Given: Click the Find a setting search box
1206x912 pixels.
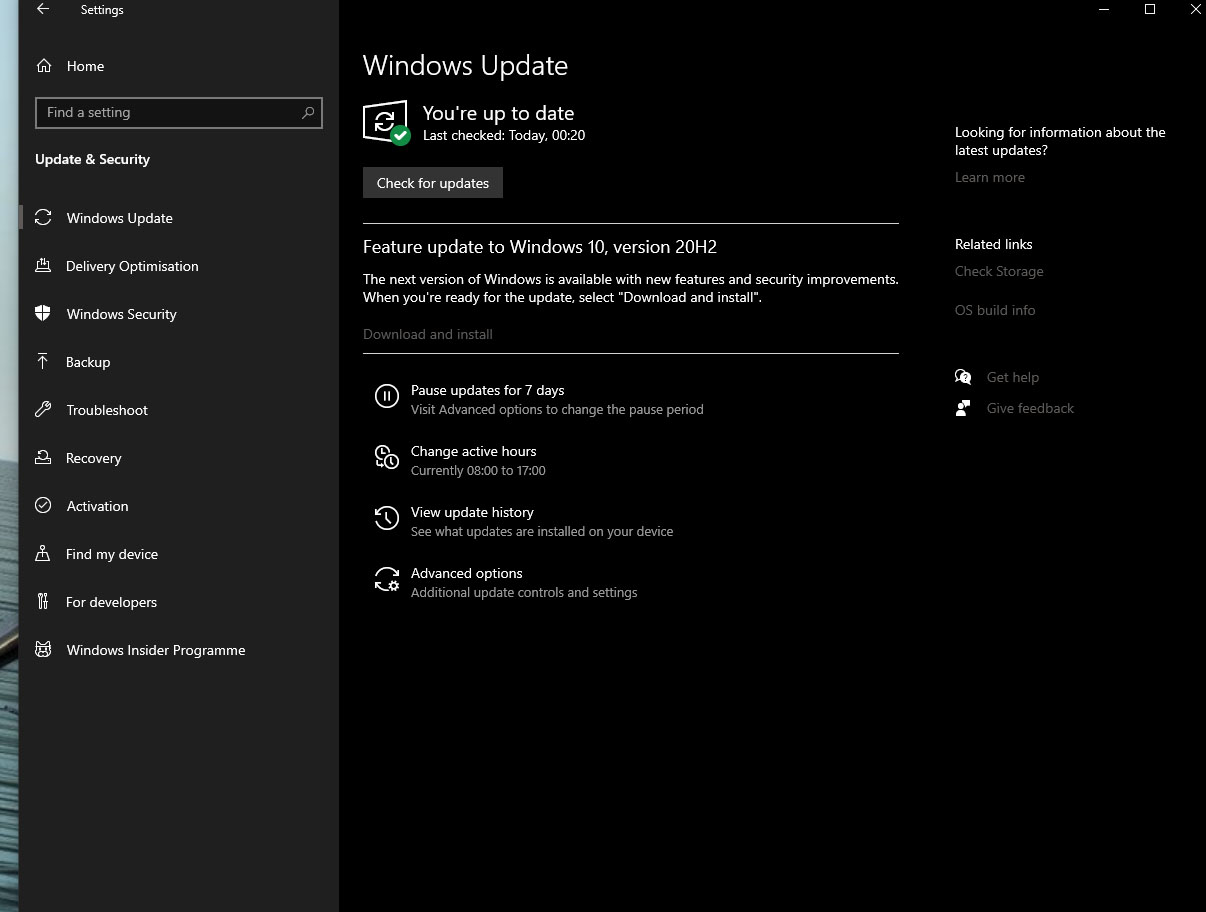Looking at the screenshot, I should (x=179, y=113).
